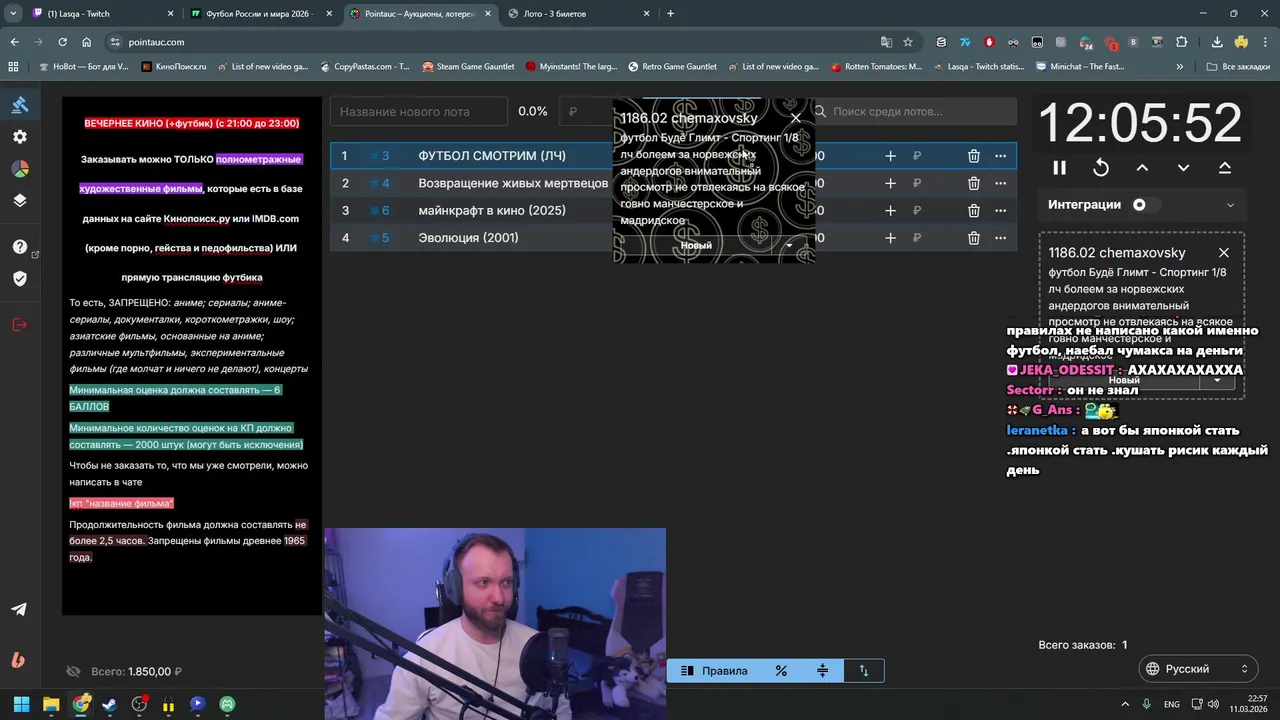Open the Steam Game Gauntlet bookmark
The height and width of the screenshot is (720, 1280).
click(x=468, y=67)
